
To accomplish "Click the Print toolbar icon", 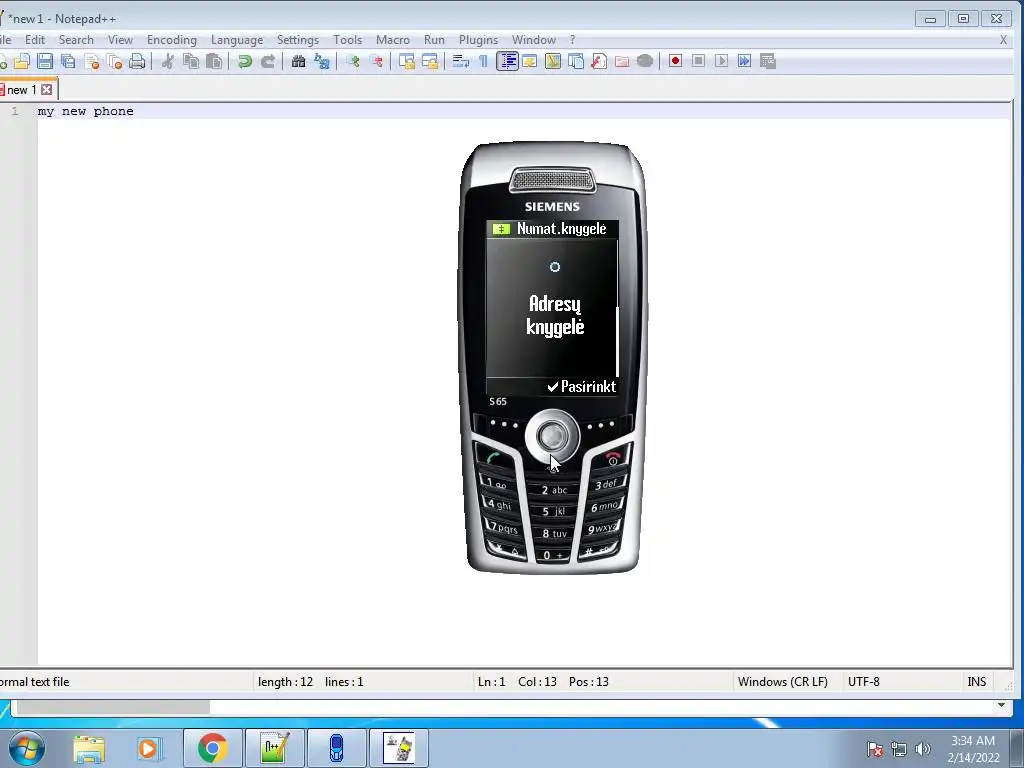I will coord(137,61).
